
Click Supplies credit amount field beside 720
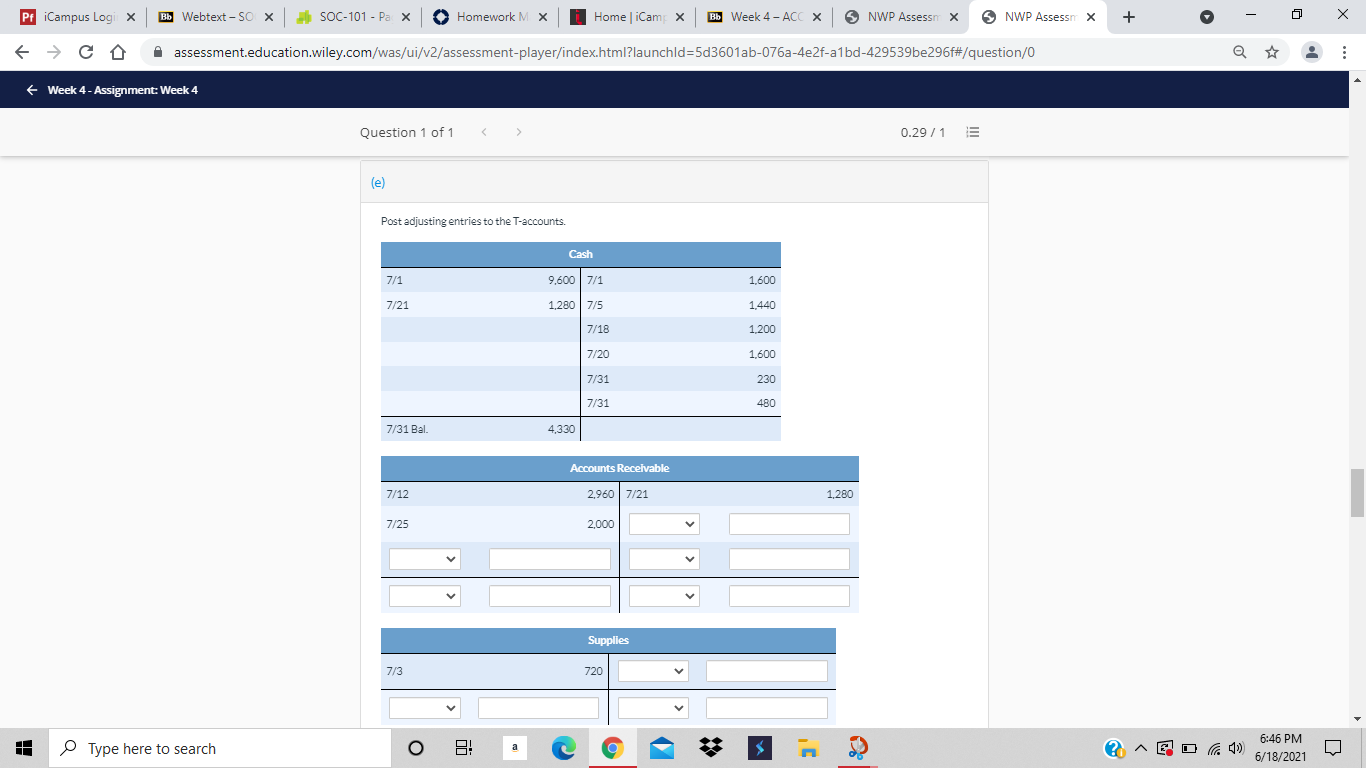pos(767,671)
